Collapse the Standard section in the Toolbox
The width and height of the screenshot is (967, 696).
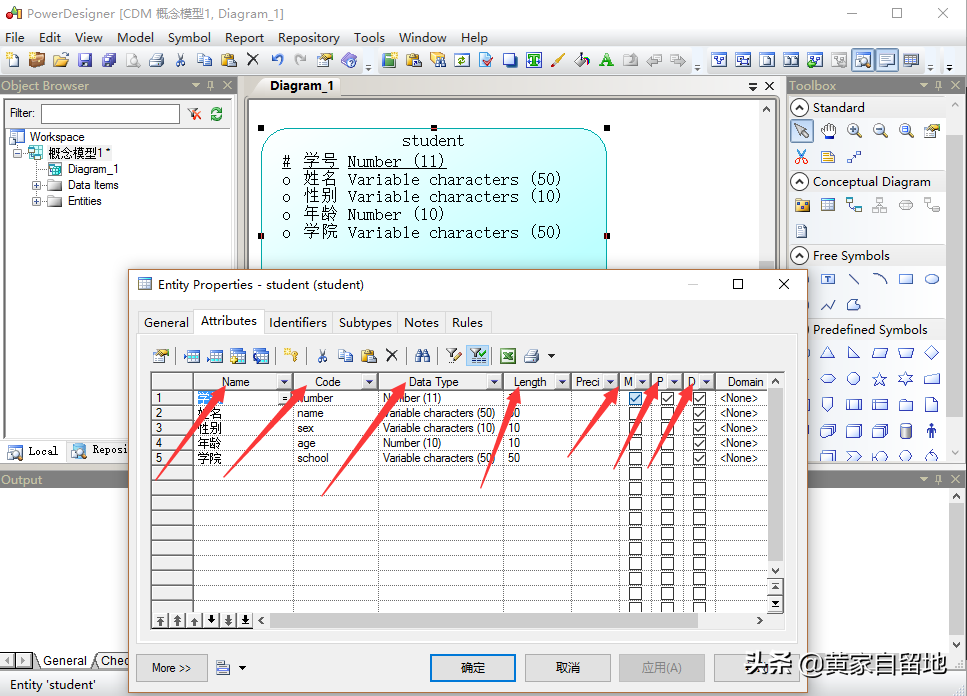(x=799, y=107)
